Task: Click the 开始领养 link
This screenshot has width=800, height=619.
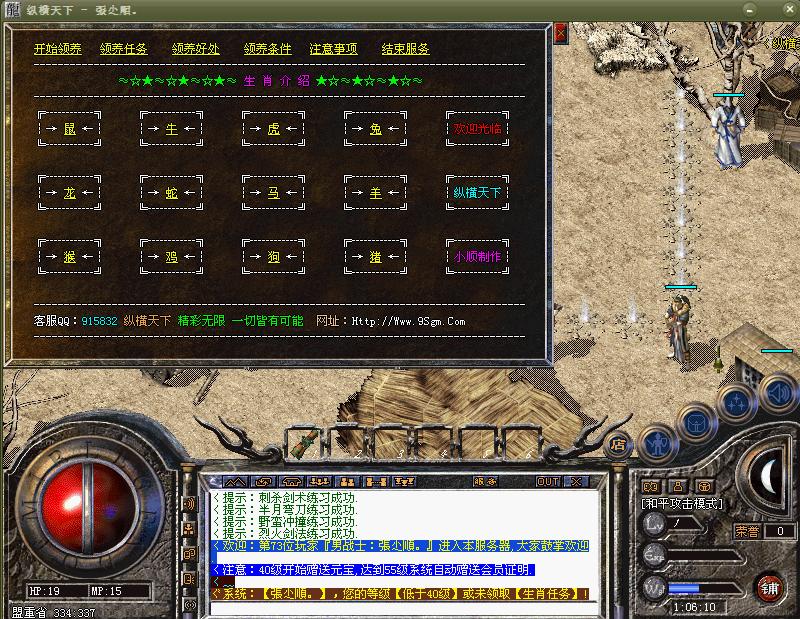Action: point(58,49)
